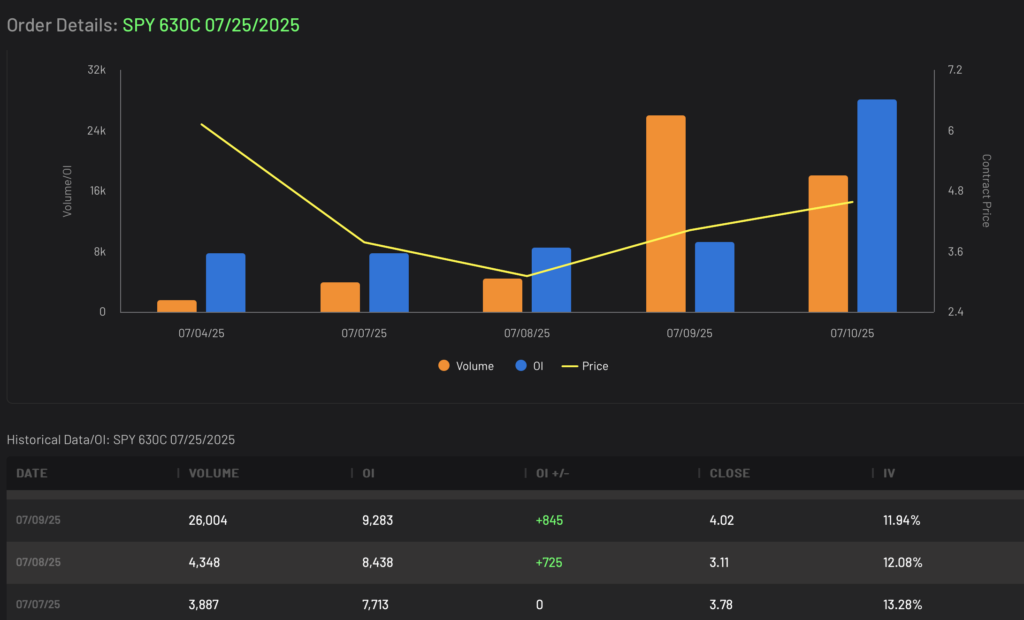Select the 07/08/25 date cell in table

pyautogui.click(x=38, y=562)
